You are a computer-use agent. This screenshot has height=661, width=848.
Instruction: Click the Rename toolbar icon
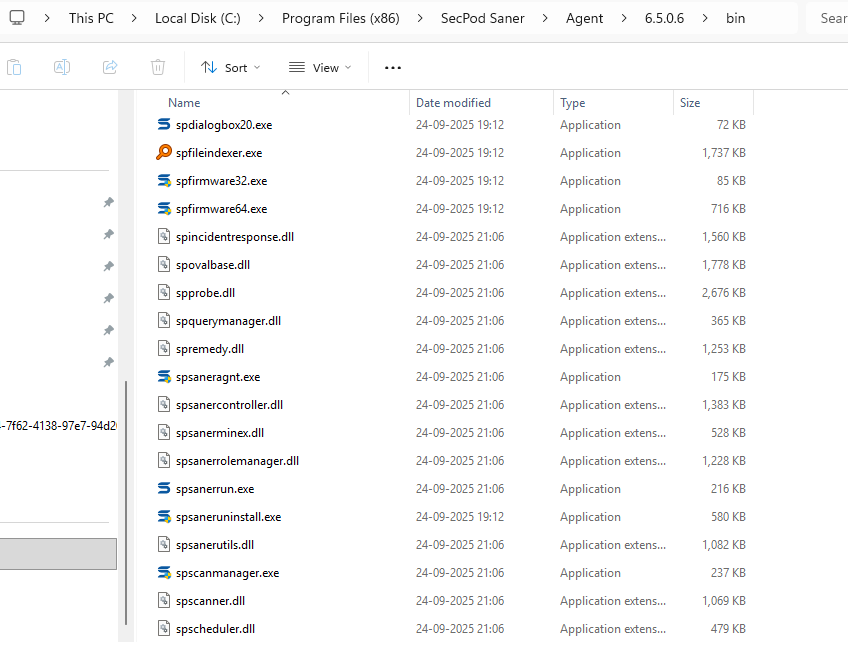[62, 67]
